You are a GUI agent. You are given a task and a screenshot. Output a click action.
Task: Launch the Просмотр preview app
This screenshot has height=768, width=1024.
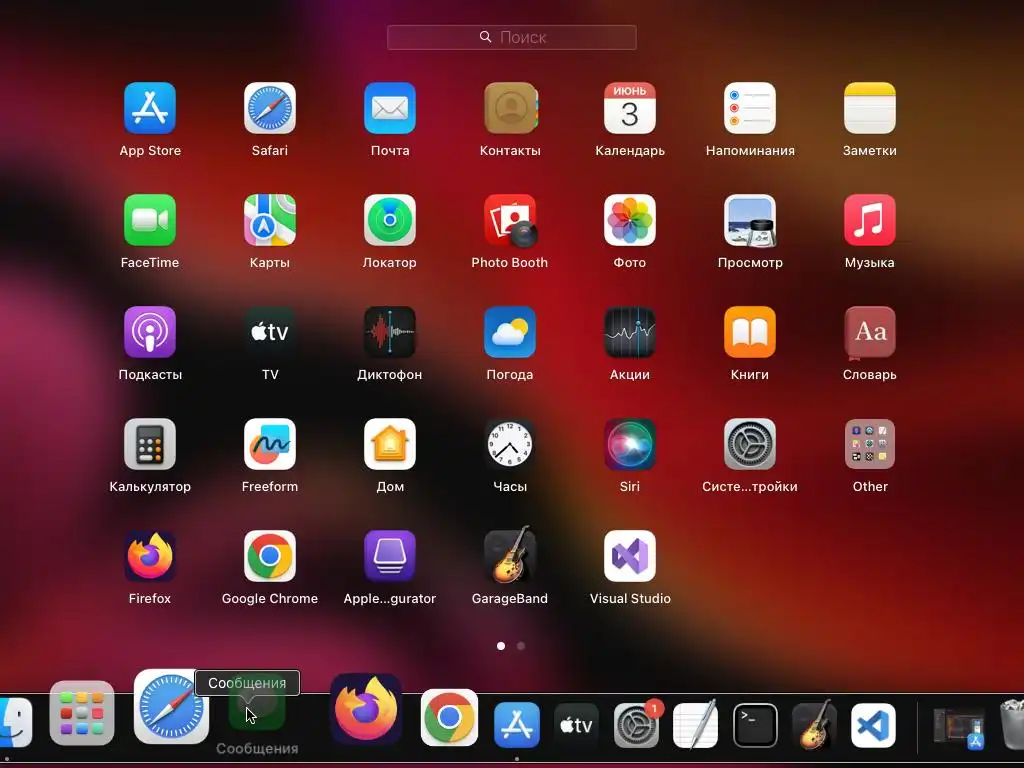[750, 220]
